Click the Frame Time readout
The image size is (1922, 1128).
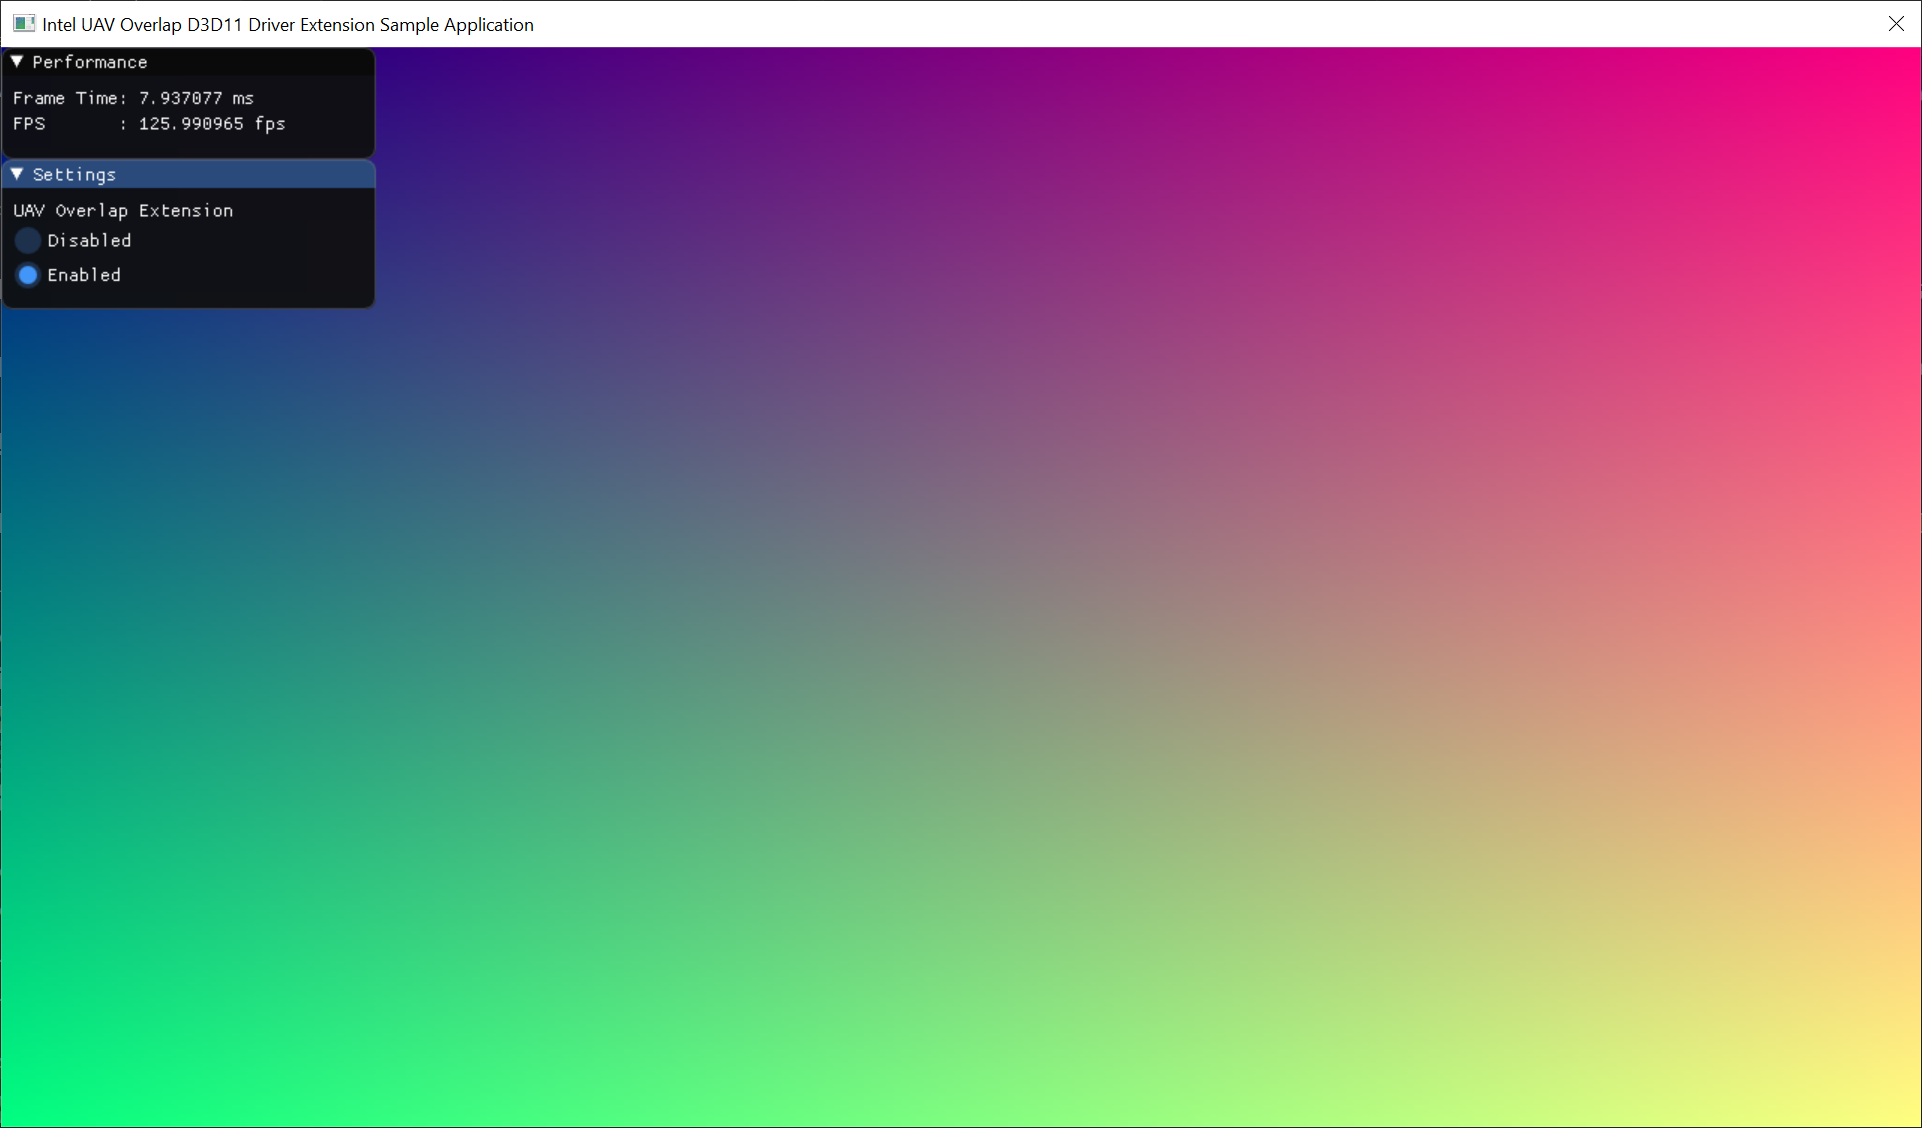[x=133, y=98]
